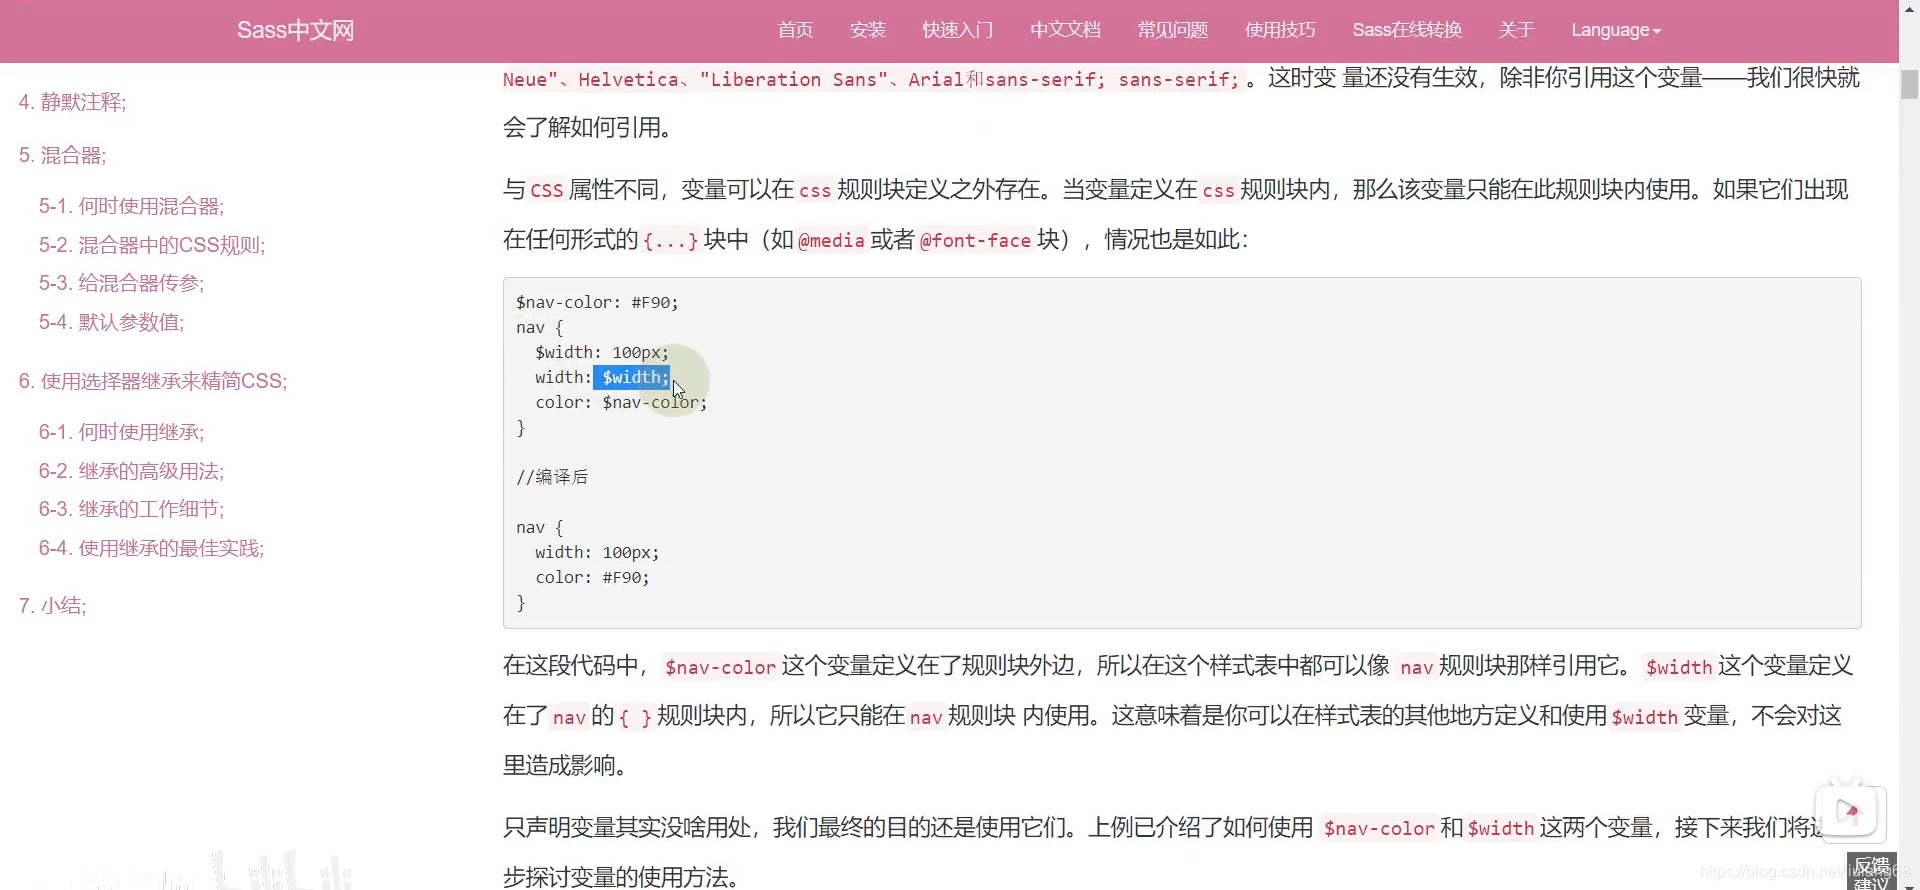Image resolution: width=1920 pixels, height=890 pixels.
Task: Click the floating share icon button
Action: pyautogui.click(x=1850, y=811)
